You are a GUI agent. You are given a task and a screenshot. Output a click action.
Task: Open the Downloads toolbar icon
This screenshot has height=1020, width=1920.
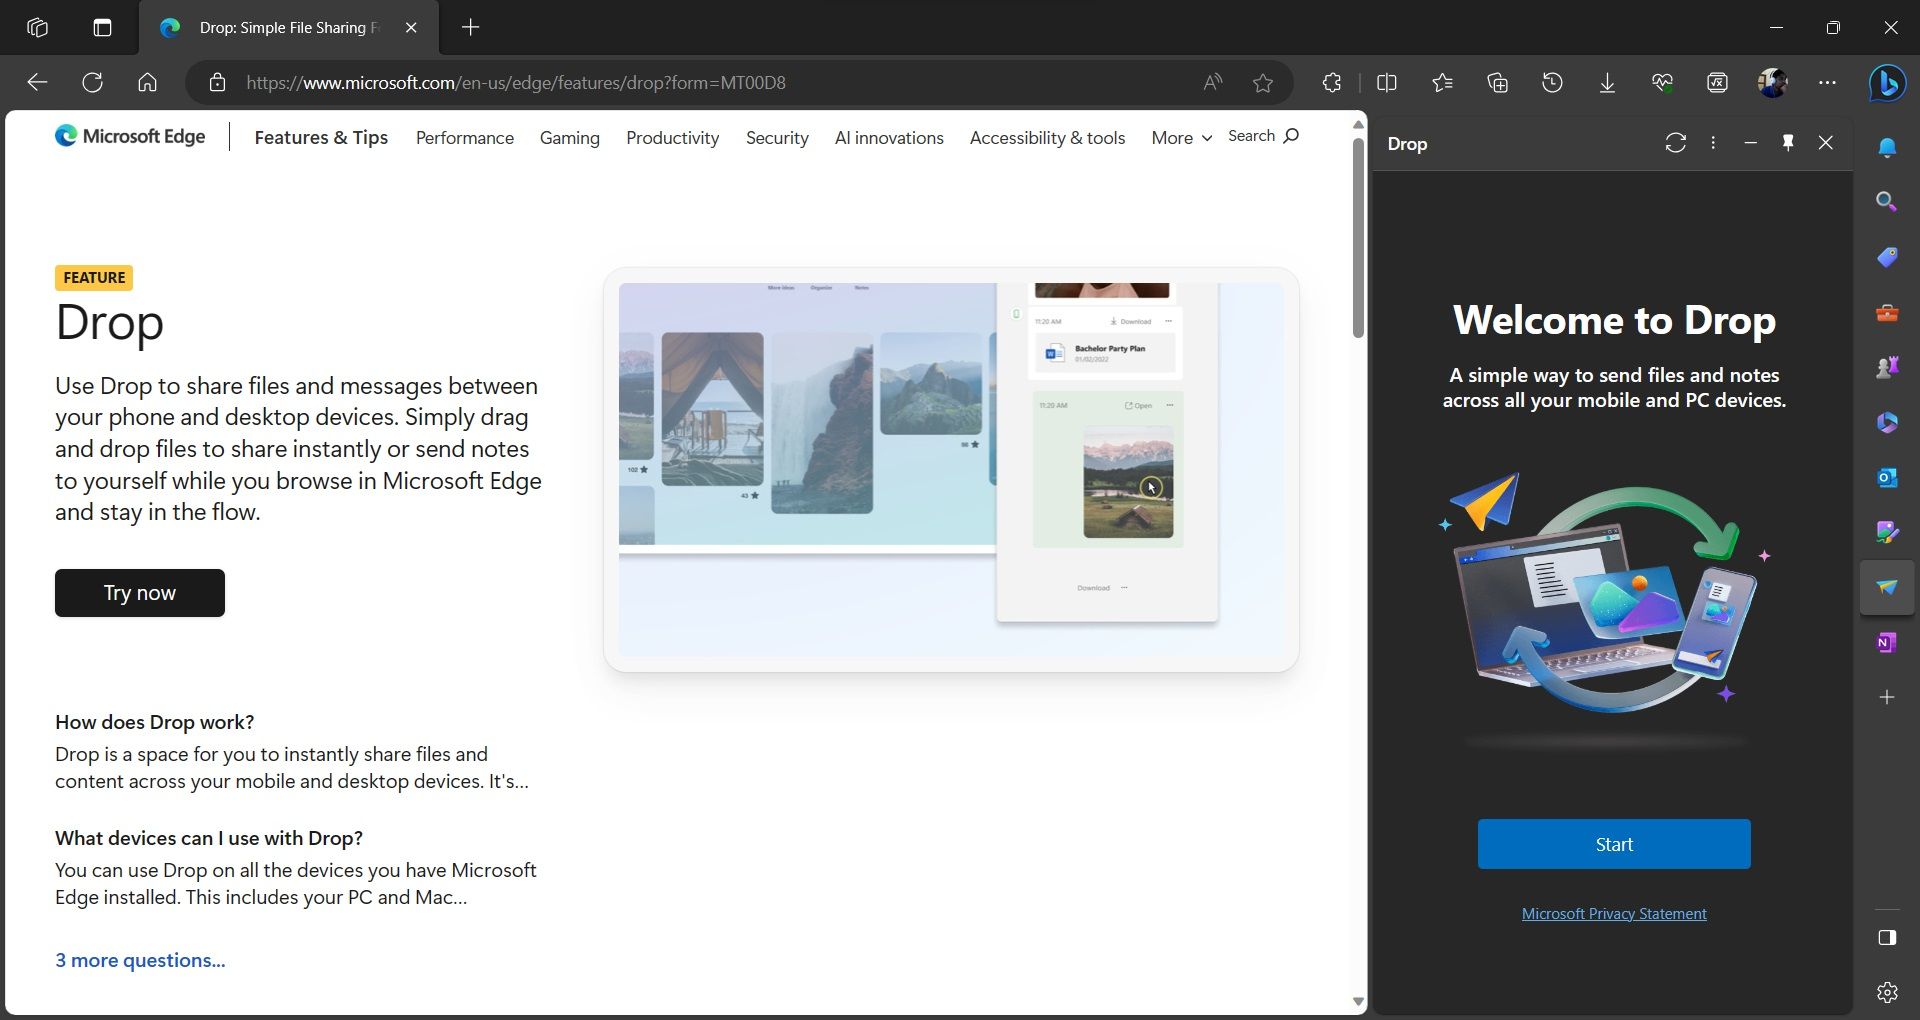tap(1606, 83)
